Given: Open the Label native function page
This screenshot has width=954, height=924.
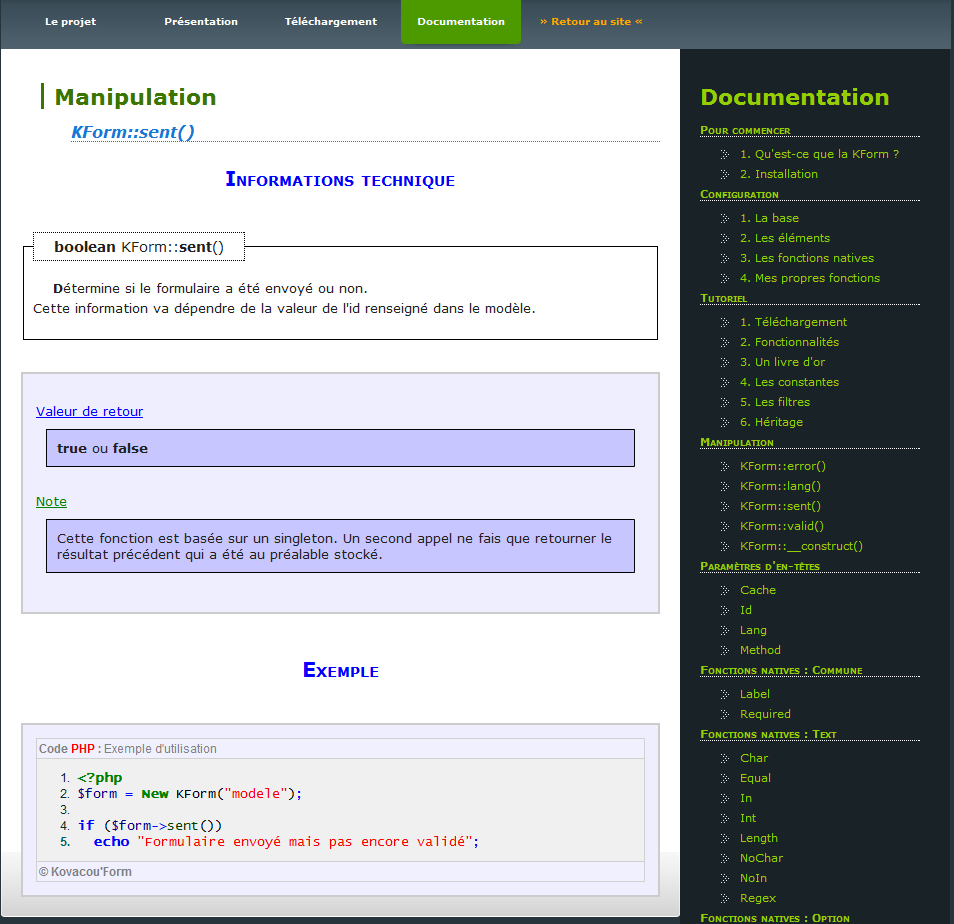Looking at the screenshot, I should 754,695.
